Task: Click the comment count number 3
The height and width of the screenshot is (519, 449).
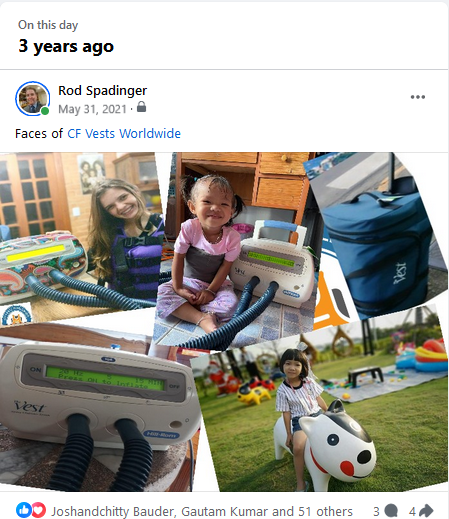Action: click(x=376, y=511)
